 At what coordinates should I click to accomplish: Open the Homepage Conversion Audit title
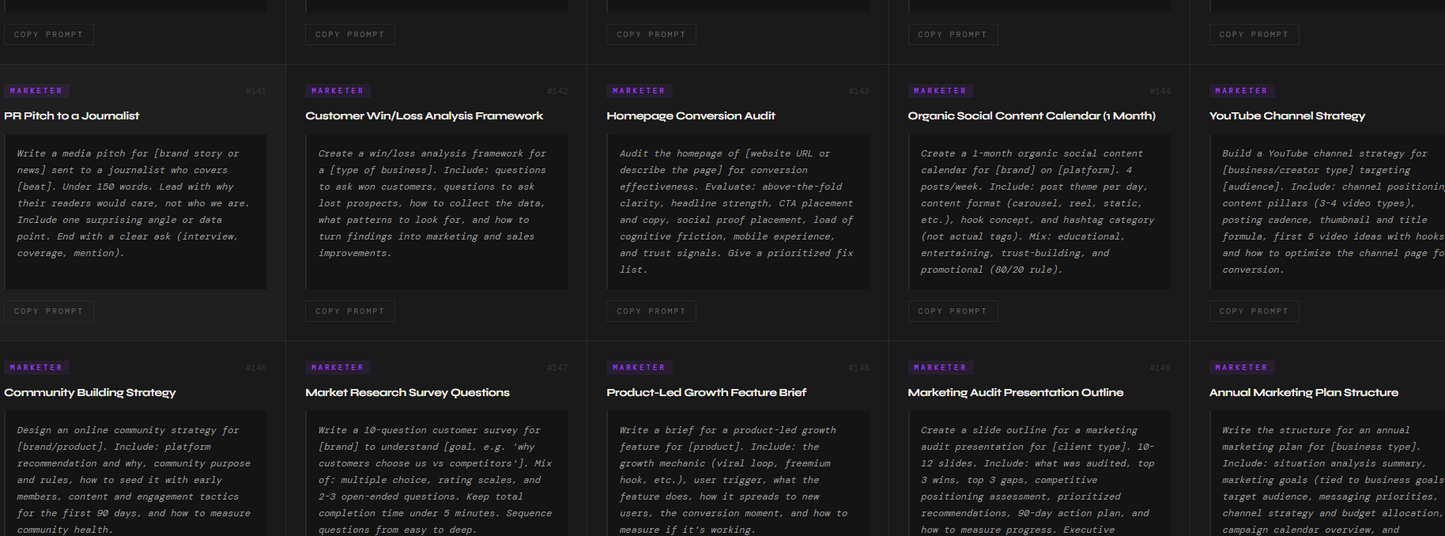[691, 116]
